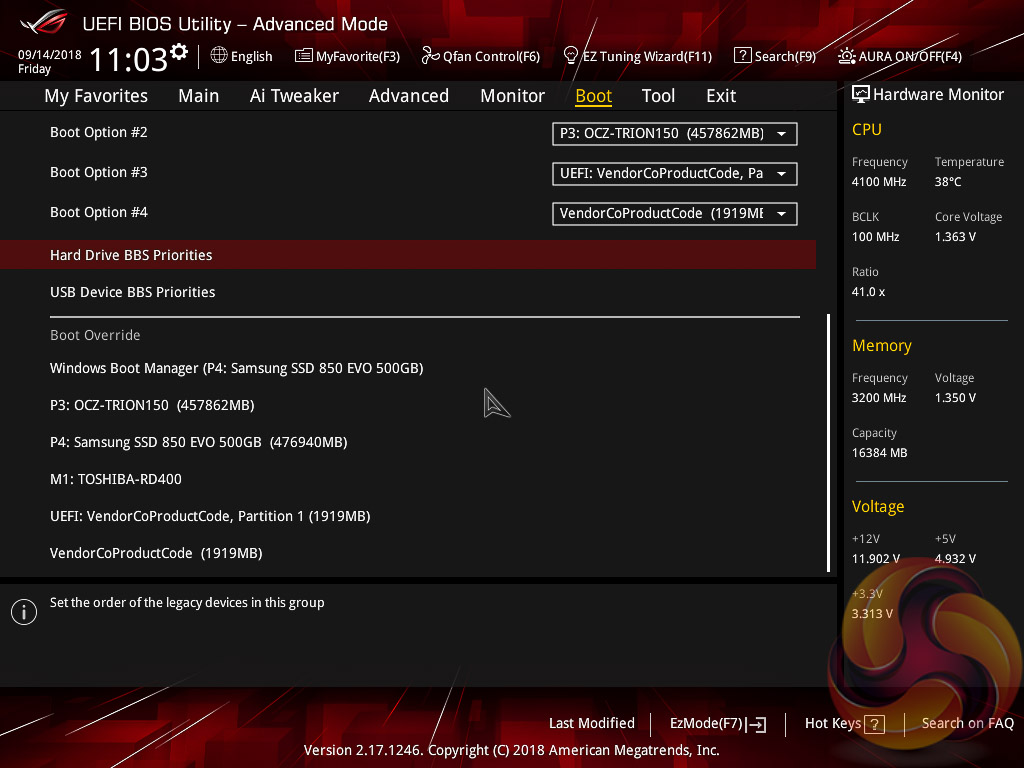The width and height of the screenshot is (1024, 768).
Task: Click Core Voltage value 1.363 V
Action: [x=955, y=237]
